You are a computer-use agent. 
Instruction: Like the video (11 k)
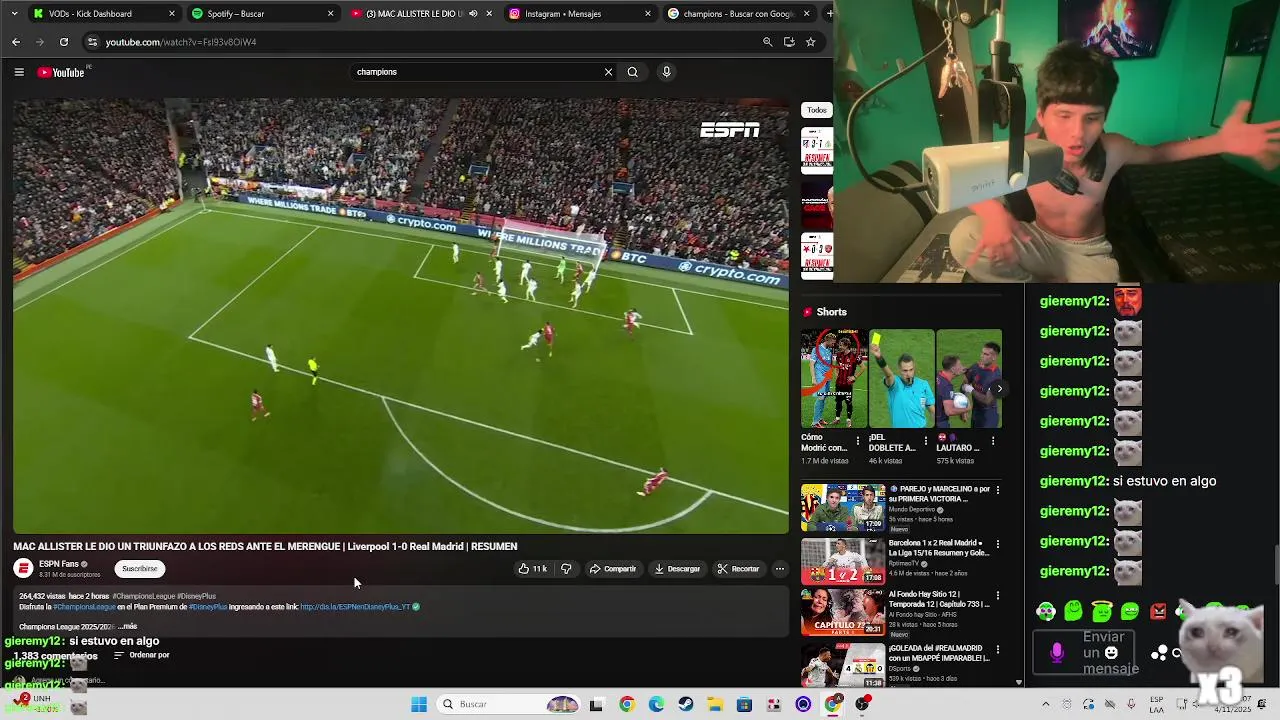532,569
